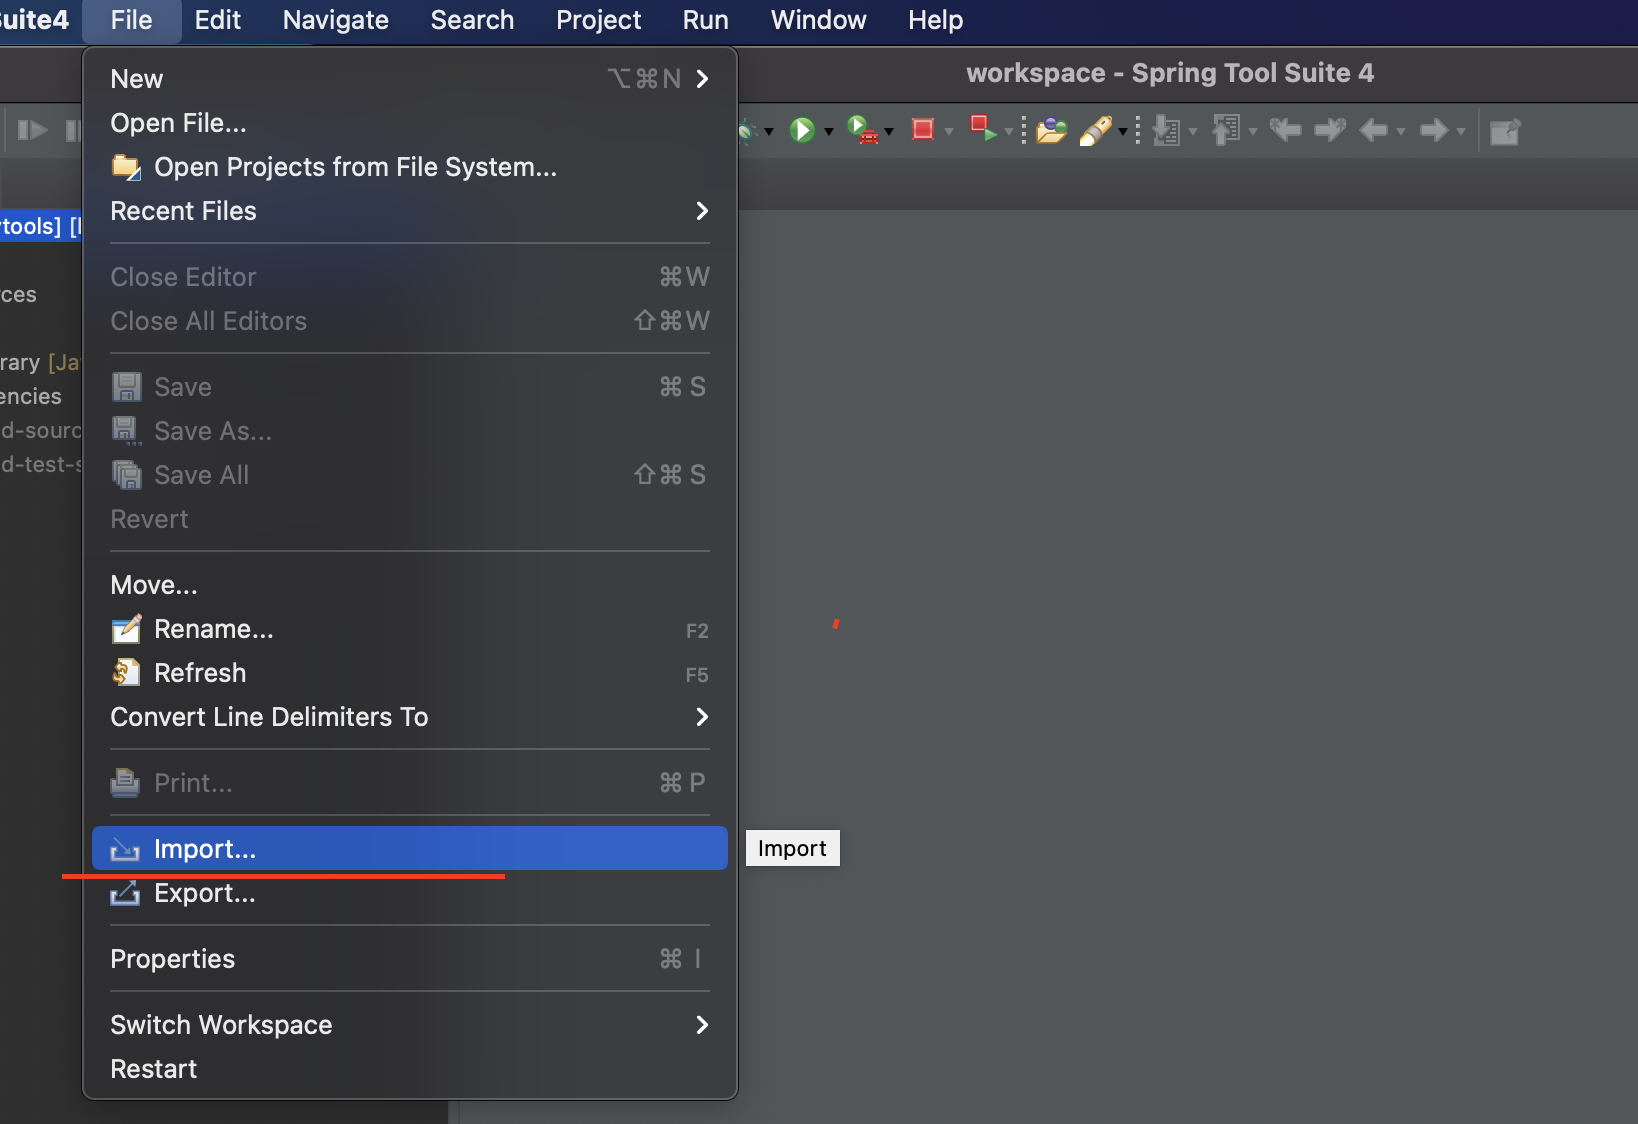The height and width of the screenshot is (1124, 1638).
Task: Select Restart in the File menu
Action: [x=409, y=1069]
